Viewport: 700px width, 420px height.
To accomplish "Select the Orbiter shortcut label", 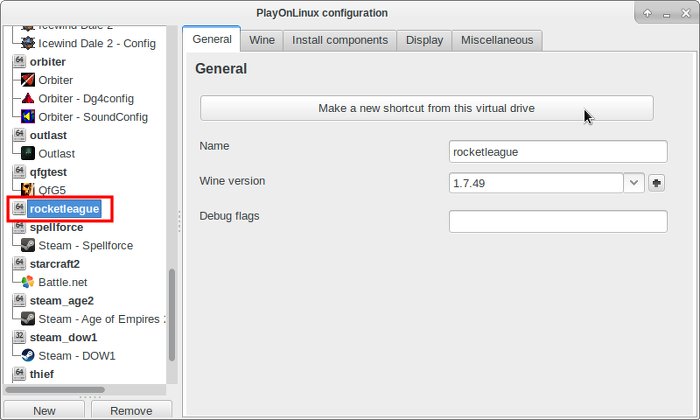I will tap(55, 80).
